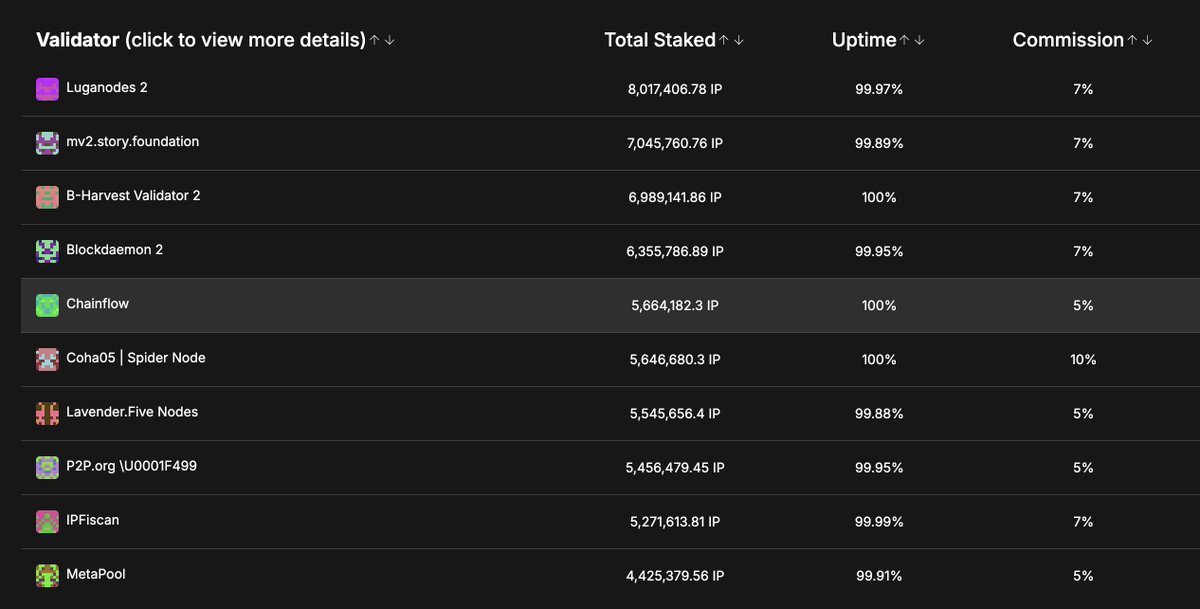Click the 99.99% uptime value

click(x=879, y=521)
